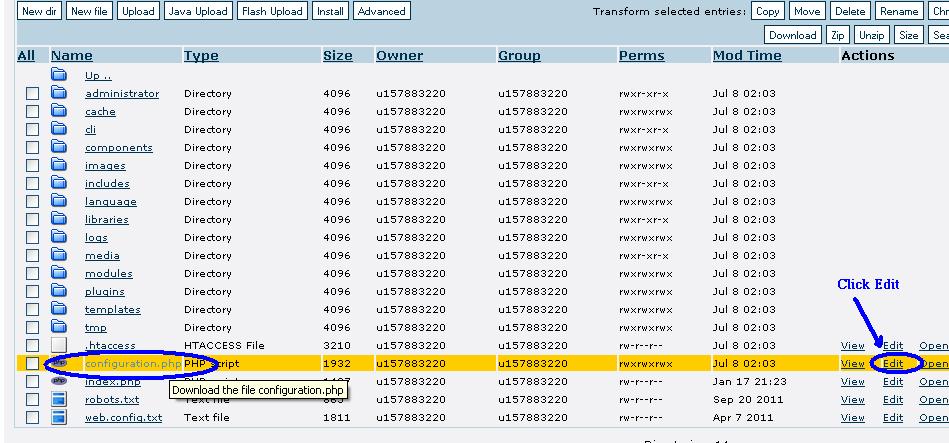The width and height of the screenshot is (949, 443).
Task: Click Edit for index.php
Action: (x=893, y=382)
